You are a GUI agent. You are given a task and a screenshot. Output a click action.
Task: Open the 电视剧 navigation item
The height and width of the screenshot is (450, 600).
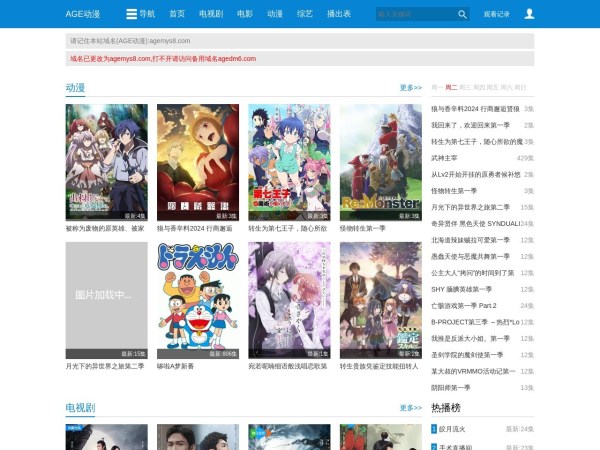point(211,14)
